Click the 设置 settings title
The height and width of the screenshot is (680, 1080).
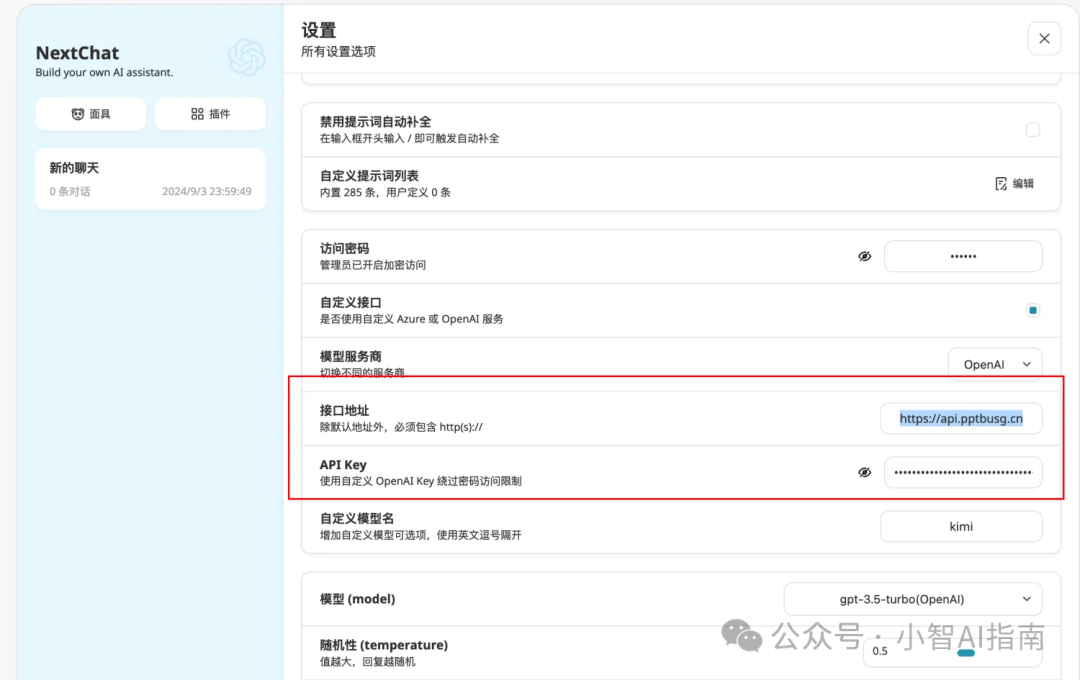[318, 30]
